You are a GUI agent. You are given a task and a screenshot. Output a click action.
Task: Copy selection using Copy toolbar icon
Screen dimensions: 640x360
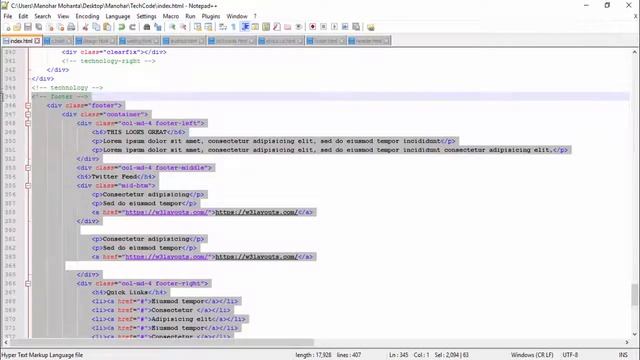click(x=96, y=27)
